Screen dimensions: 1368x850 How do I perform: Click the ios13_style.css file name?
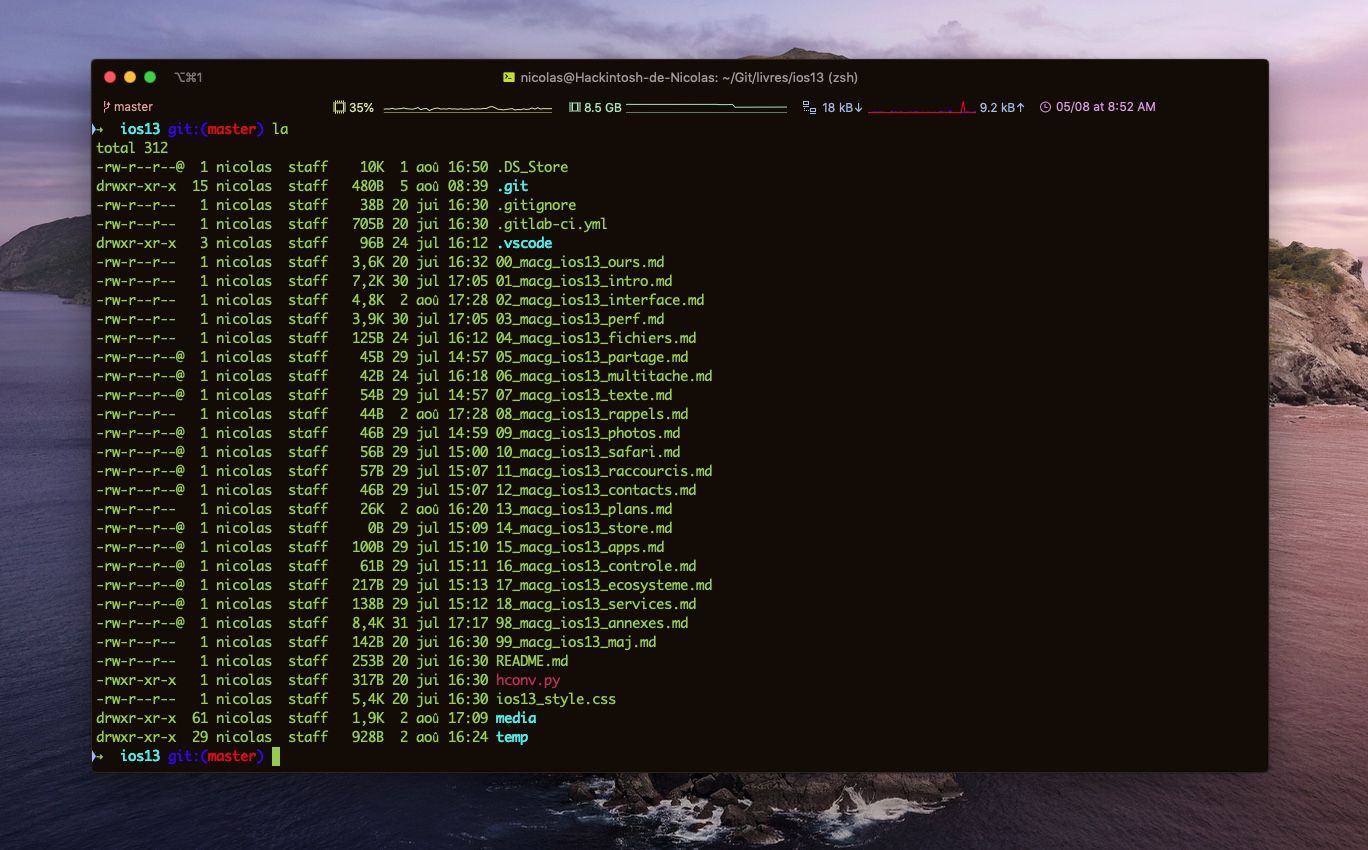pyautogui.click(x=556, y=699)
